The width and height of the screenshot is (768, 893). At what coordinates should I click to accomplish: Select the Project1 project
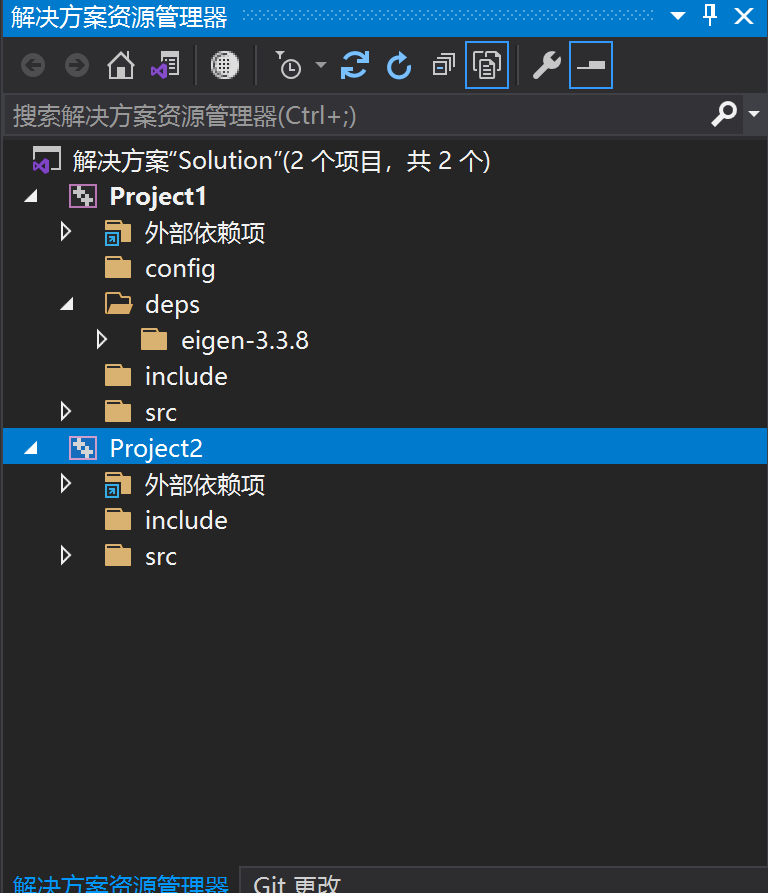tap(158, 196)
